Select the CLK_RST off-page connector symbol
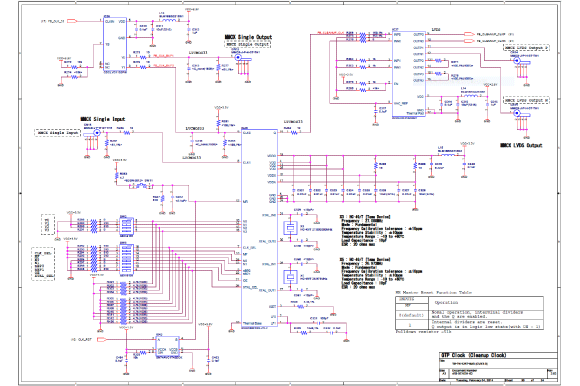 pos(101,339)
